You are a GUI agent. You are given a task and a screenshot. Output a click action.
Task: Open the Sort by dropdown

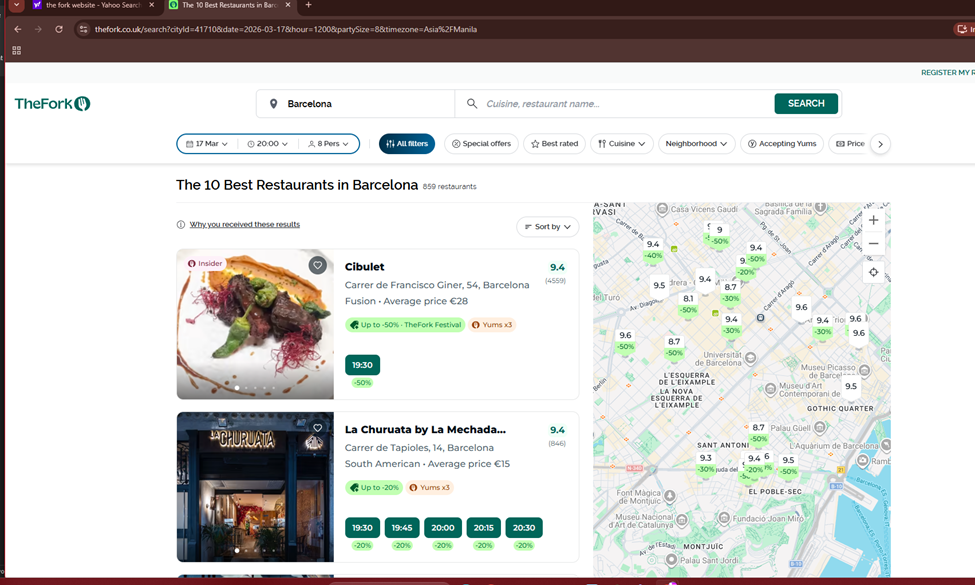click(x=548, y=227)
